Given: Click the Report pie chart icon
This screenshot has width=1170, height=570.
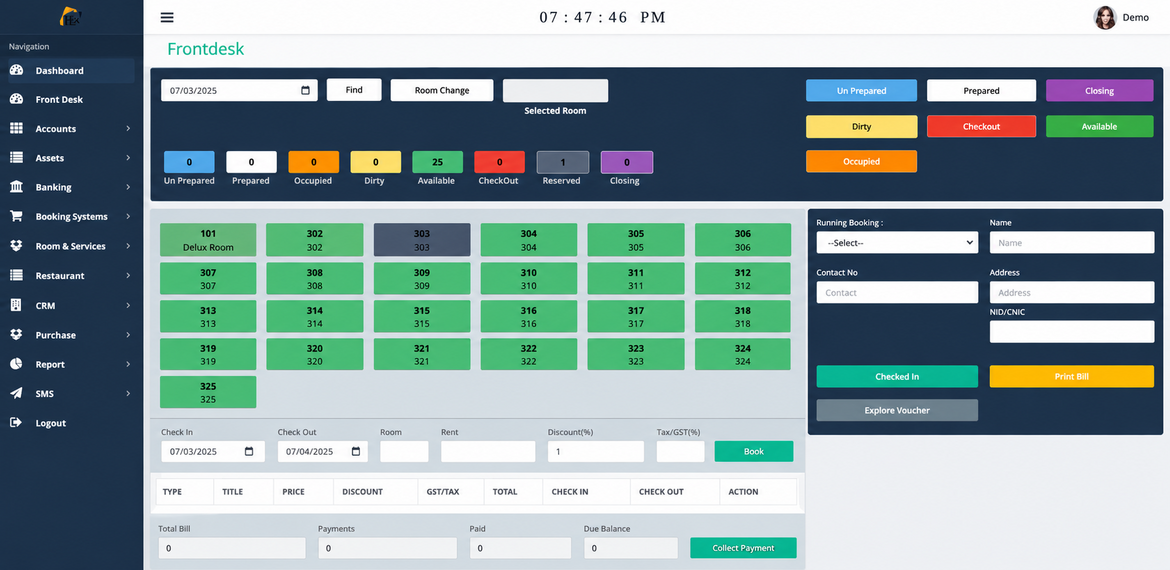Looking at the screenshot, I should pos(16,364).
